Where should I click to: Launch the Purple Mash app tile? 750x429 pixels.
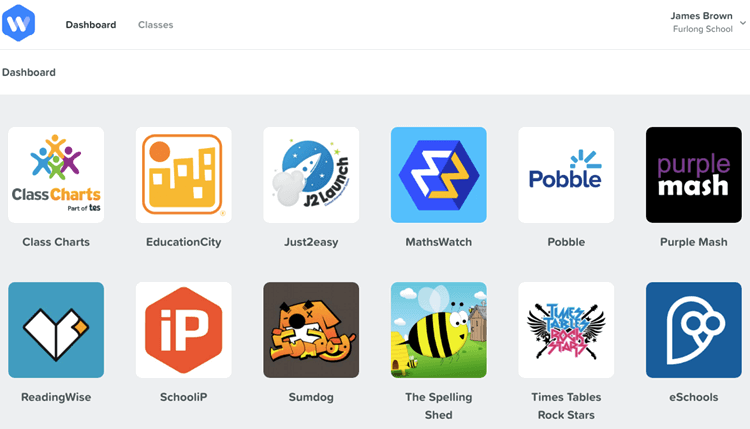[x=694, y=175]
